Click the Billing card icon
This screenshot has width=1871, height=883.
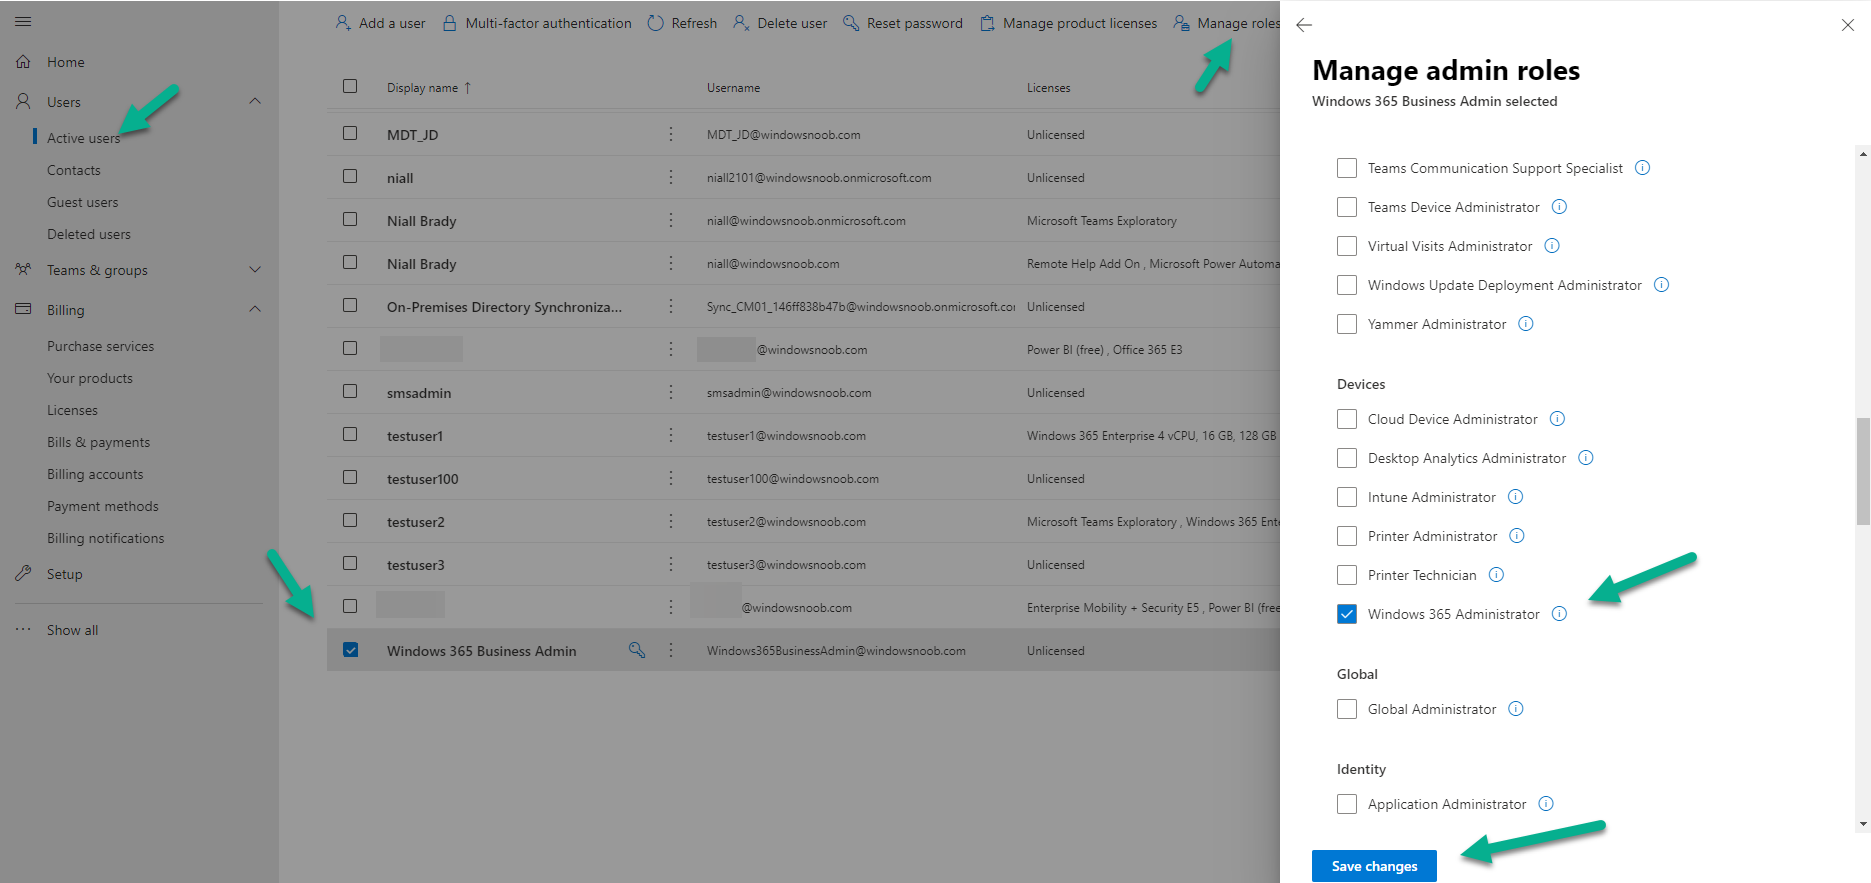point(23,309)
